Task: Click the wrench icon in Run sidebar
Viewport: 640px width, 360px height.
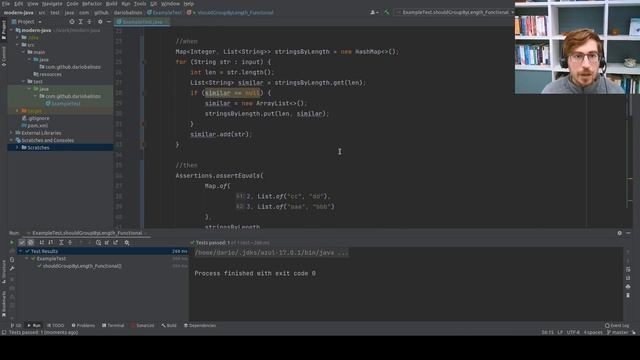Action: coord(12,269)
